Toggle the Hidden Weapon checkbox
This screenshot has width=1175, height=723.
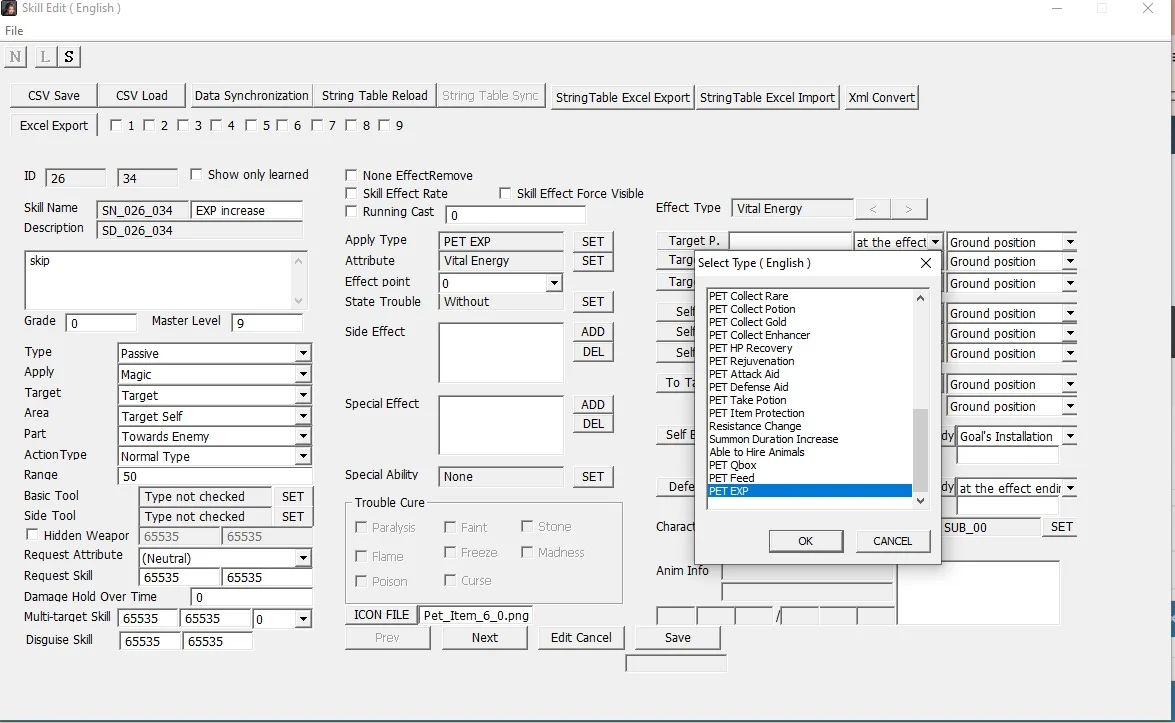32,535
